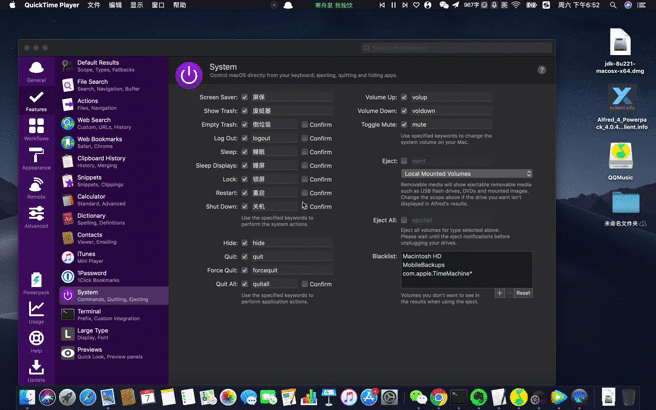This screenshot has width=656, height=410.
Task: Select com.apple.TimeMachine* blacklist entry
Action: [437, 274]
